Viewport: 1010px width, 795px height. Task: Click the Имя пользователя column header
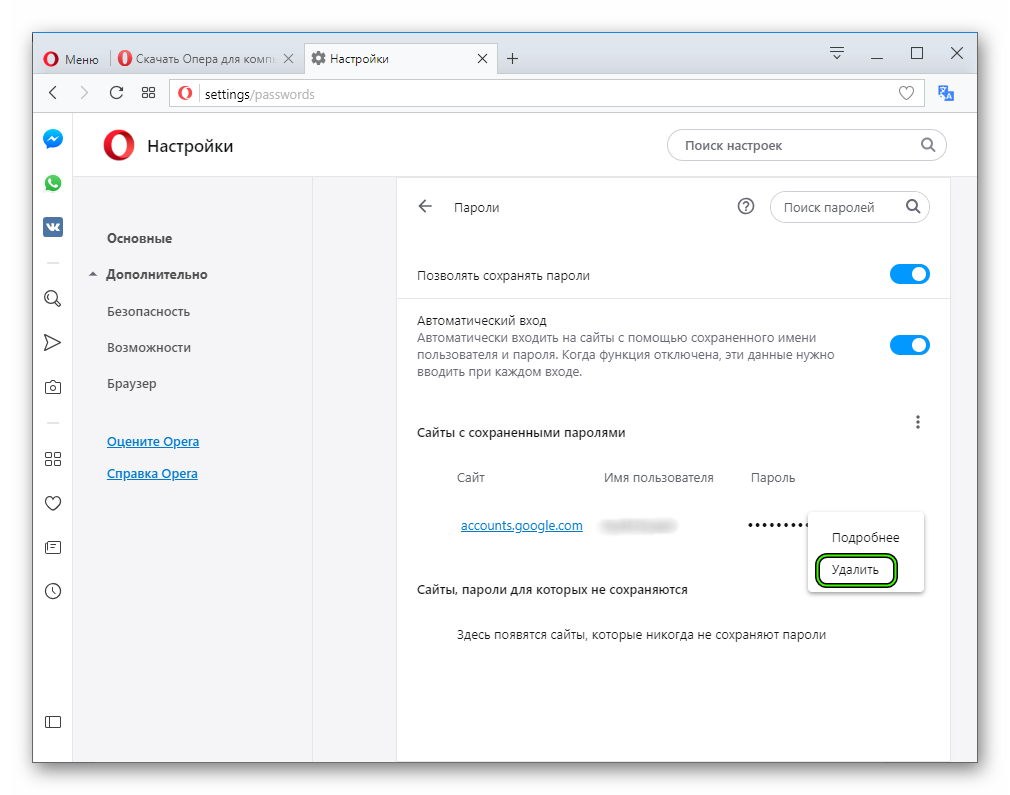[x=659, y=478]
